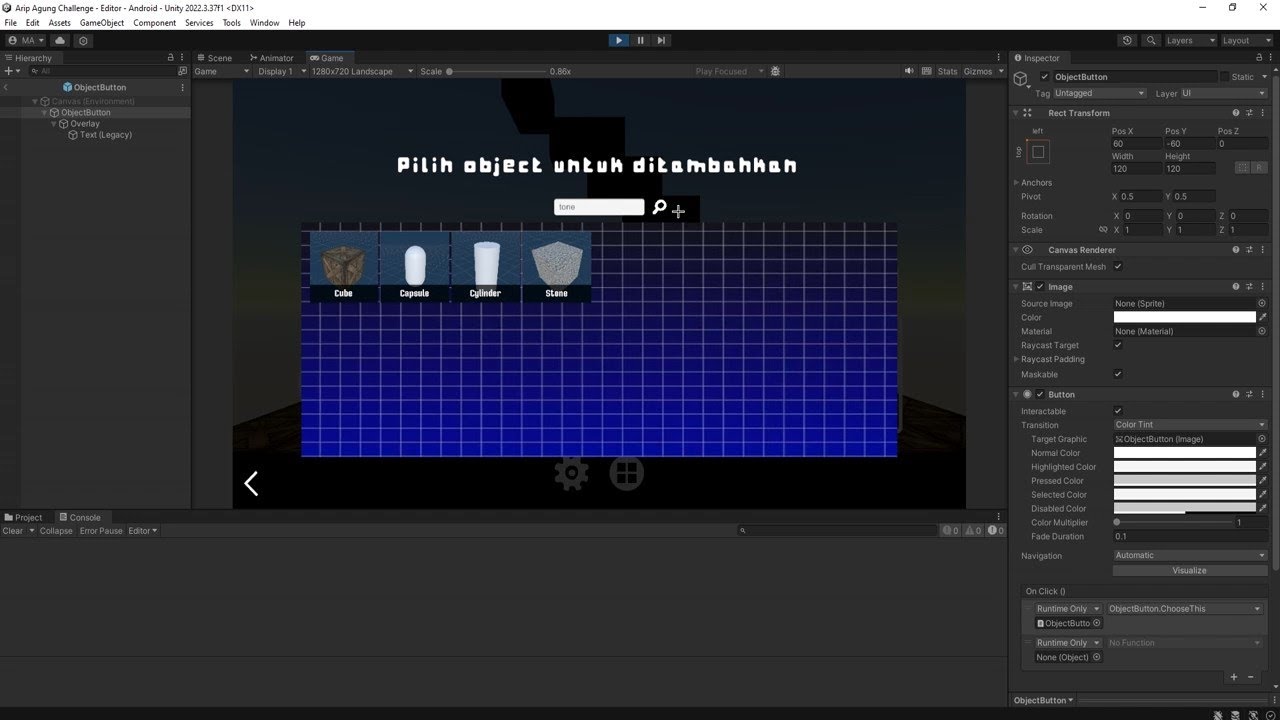Screen dimensions: 1280x720
Task: Click the object picker for Source Image
Action: point(1262,303)
